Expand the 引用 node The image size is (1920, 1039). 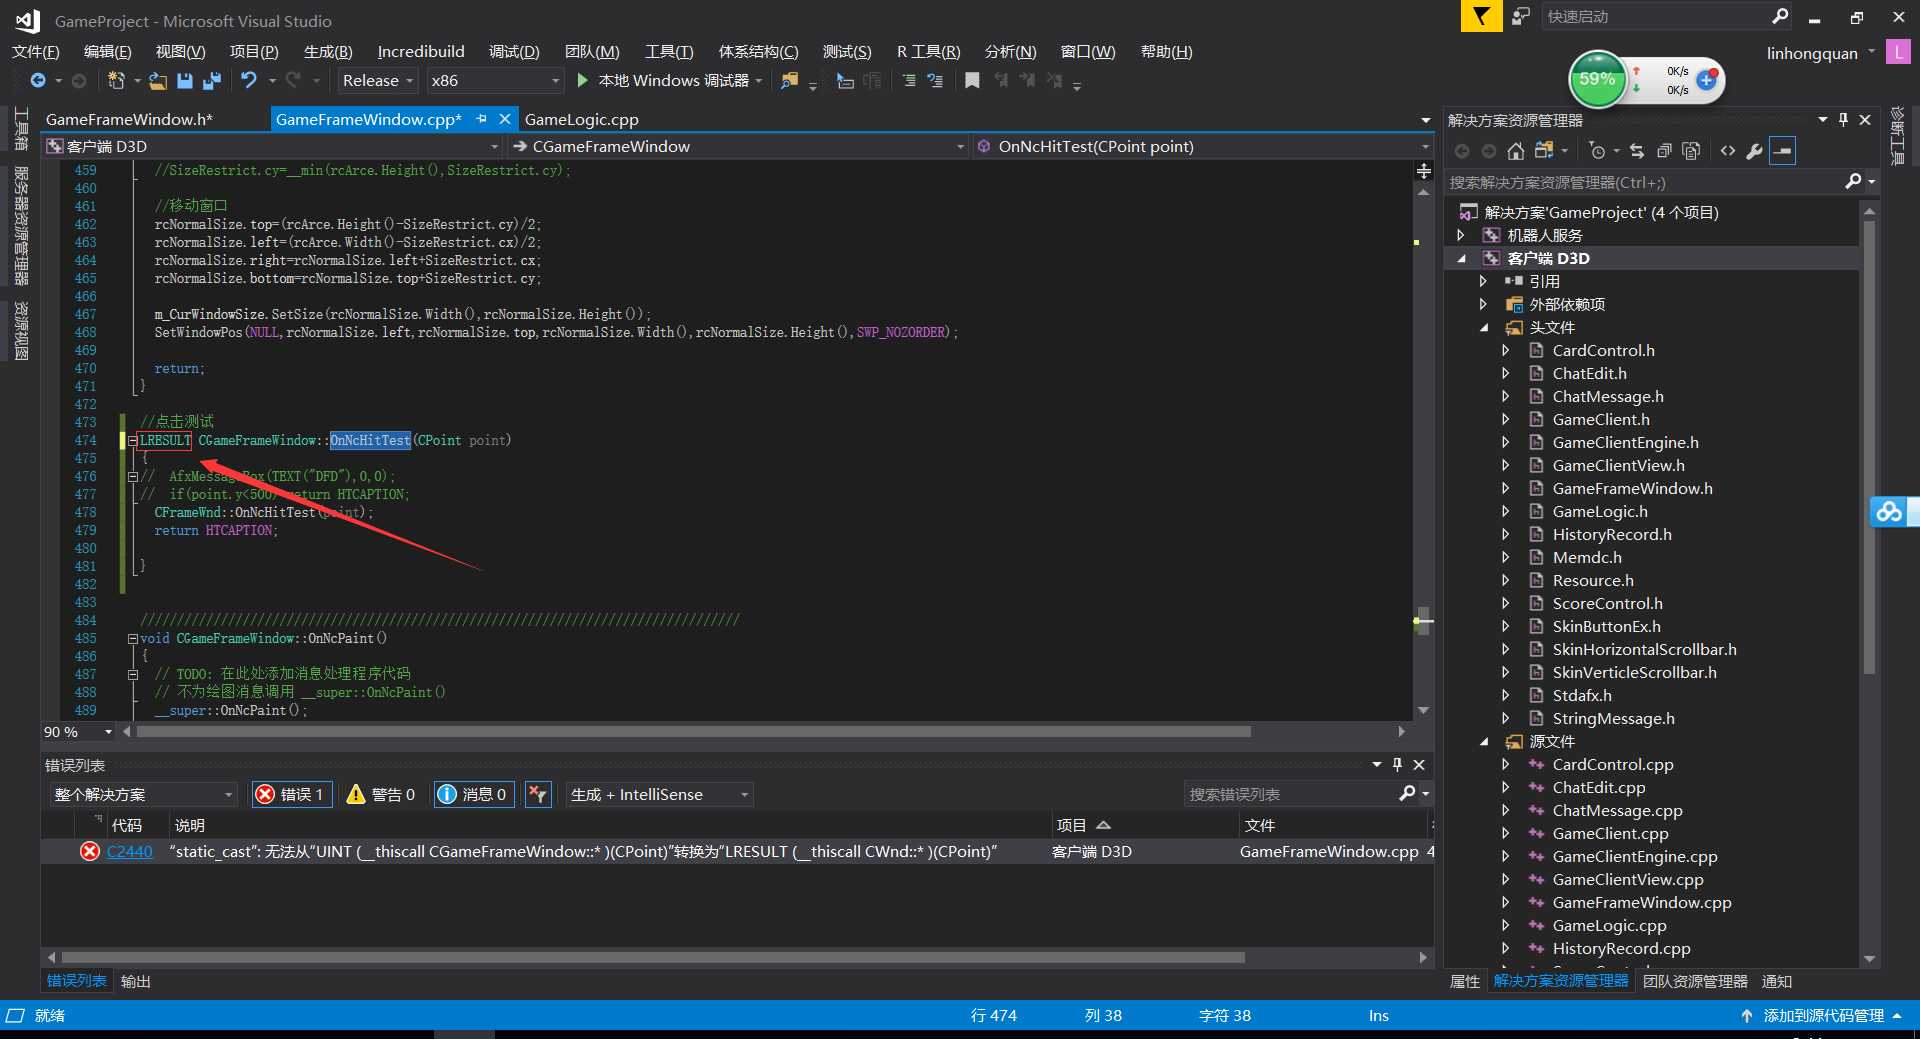(1483, 281)
